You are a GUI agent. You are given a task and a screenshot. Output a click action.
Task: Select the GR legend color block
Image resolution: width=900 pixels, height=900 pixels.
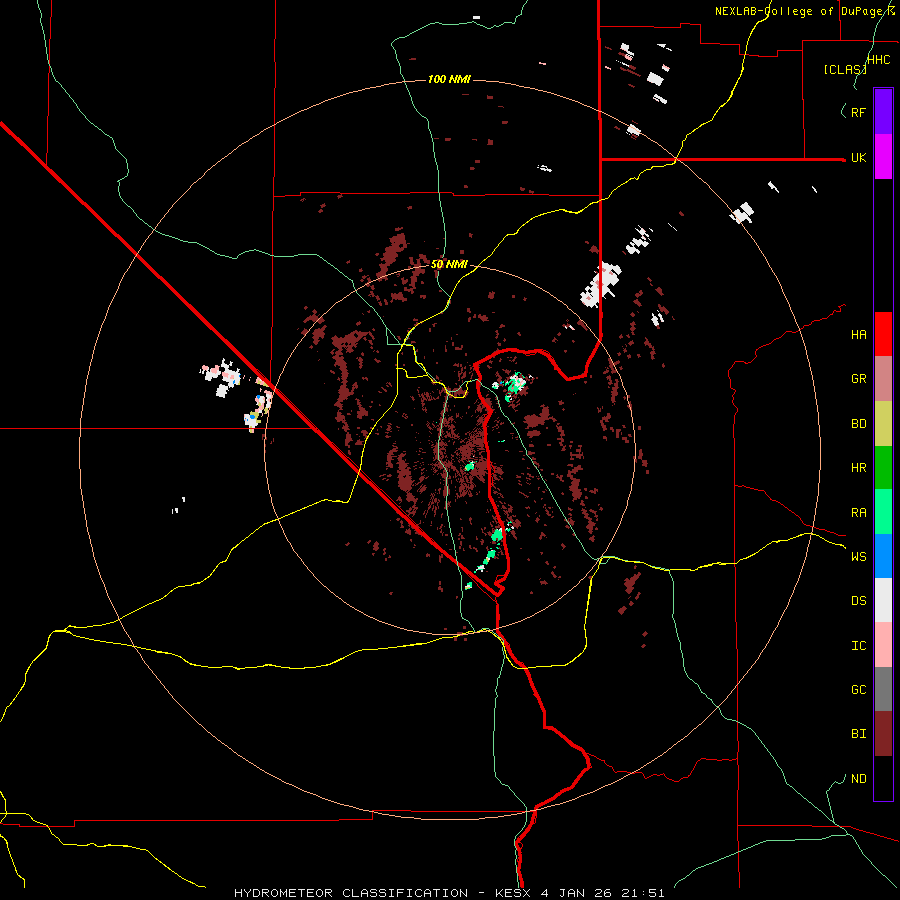883,379
